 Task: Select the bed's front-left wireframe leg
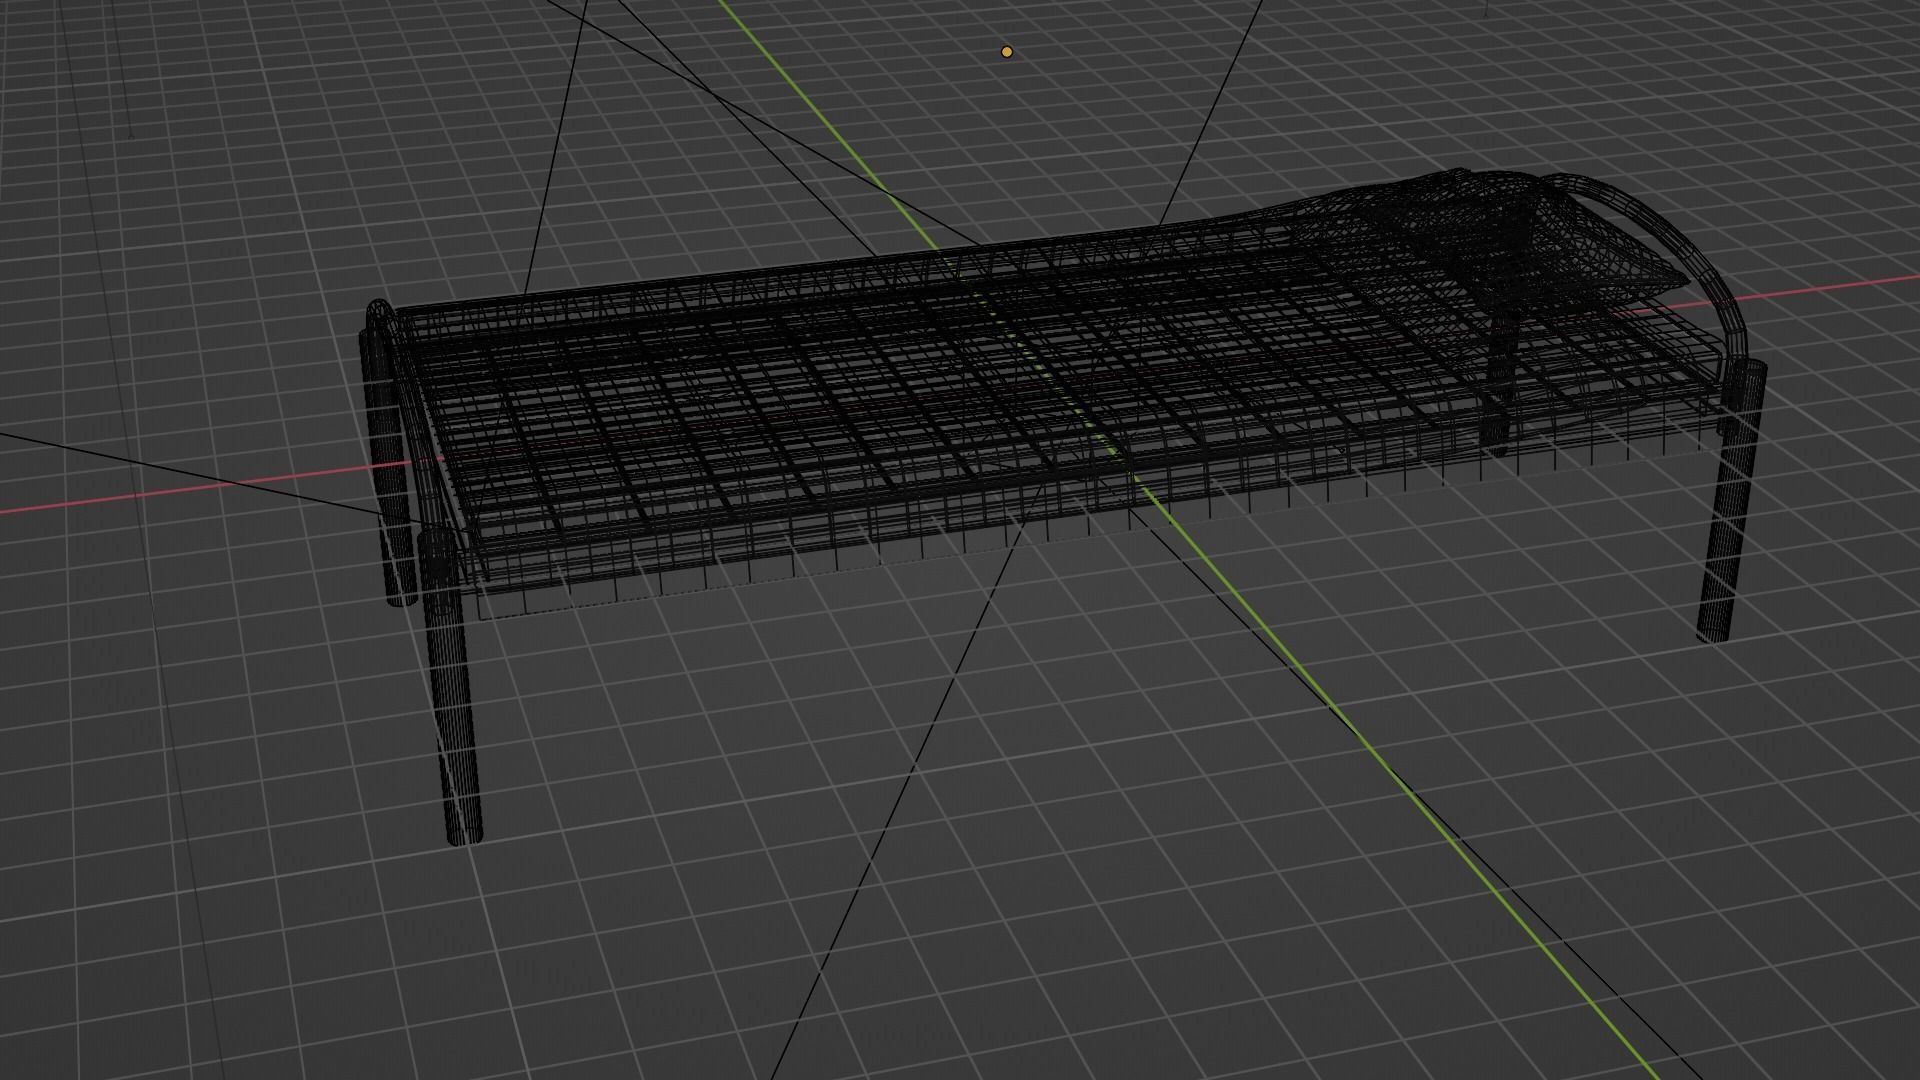(450, 687)
